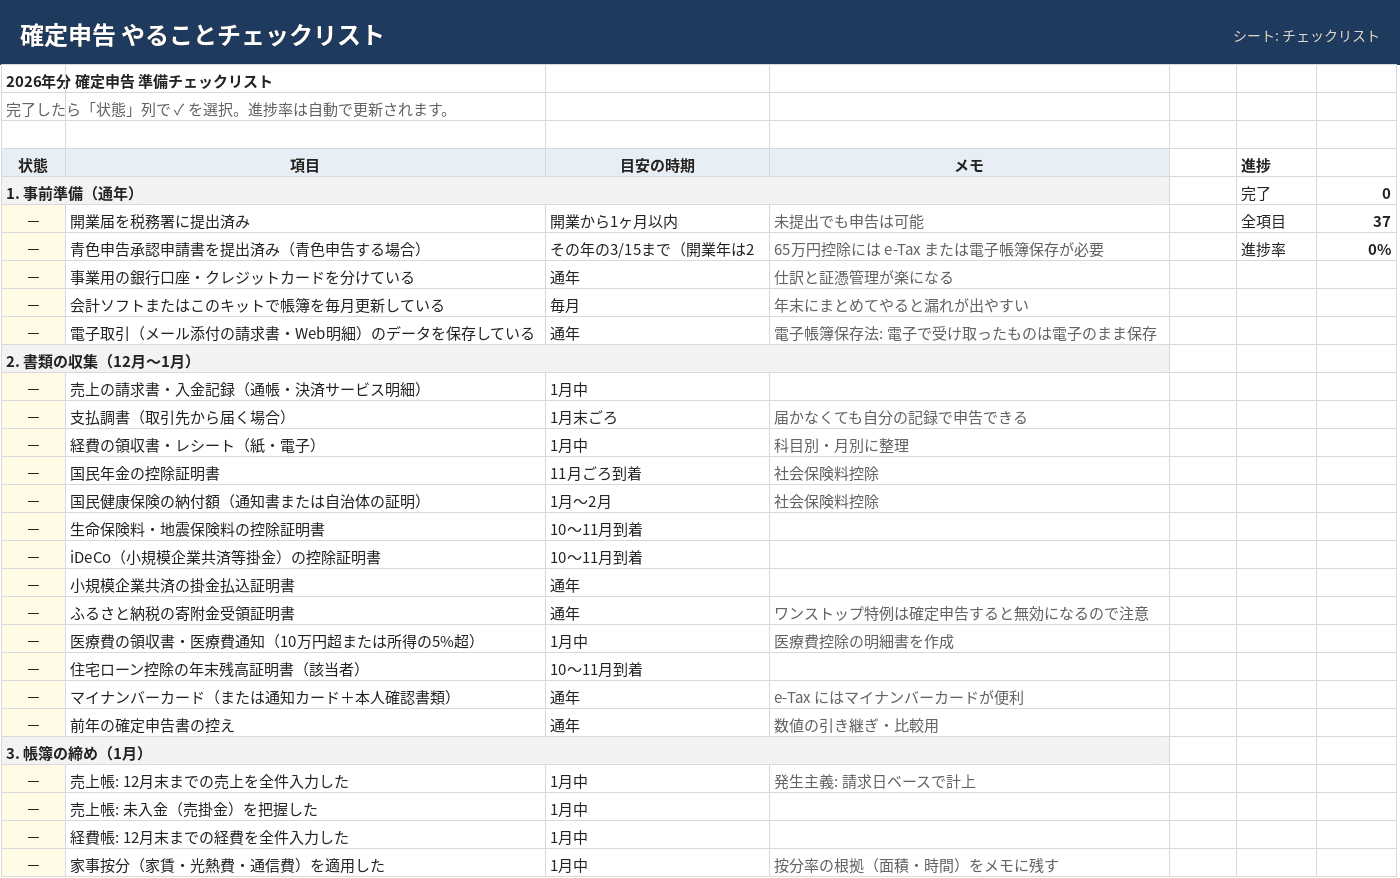Click the シート: チェックリスト label
Screen dimensions: 1400x878
[x=1306, y=36]
